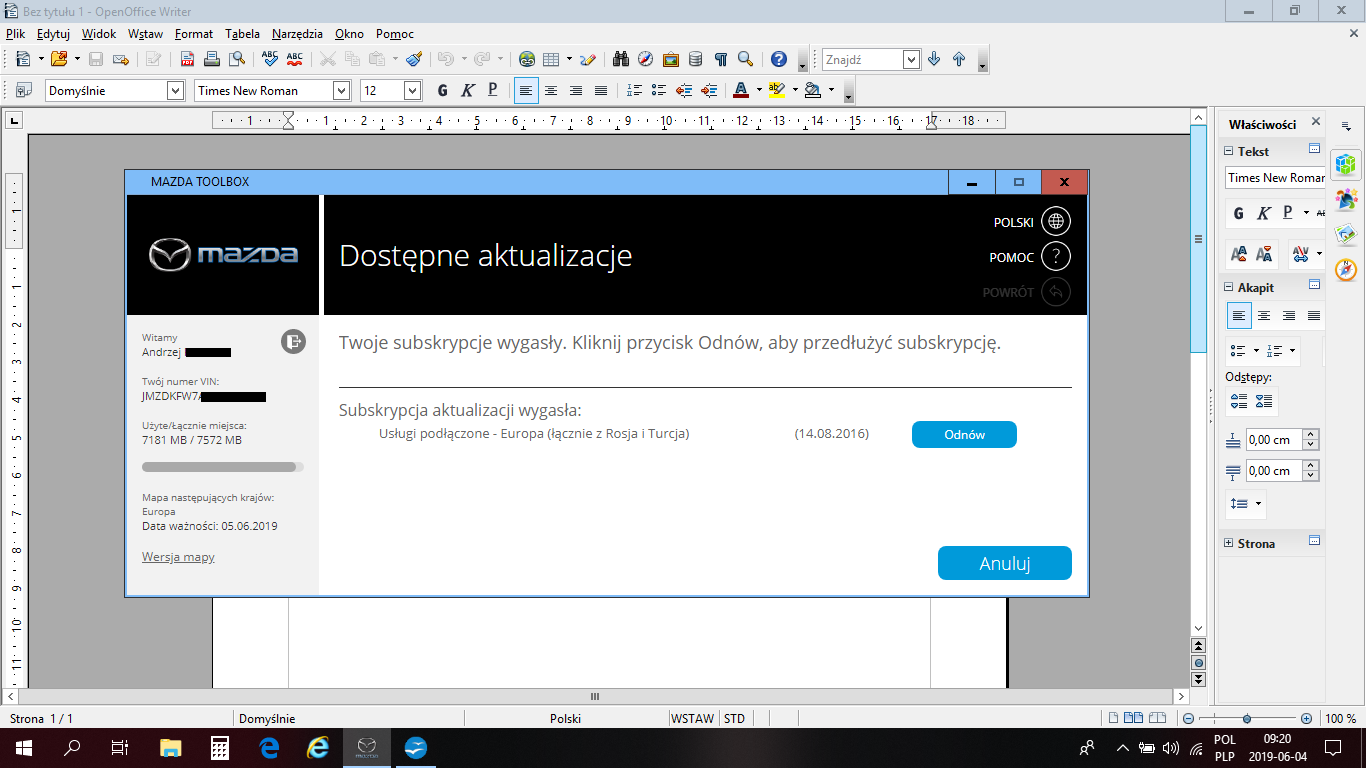The image size is (1366, 768).
Task: Open Find & Replace binoculars icon
Action: point(620,59)
